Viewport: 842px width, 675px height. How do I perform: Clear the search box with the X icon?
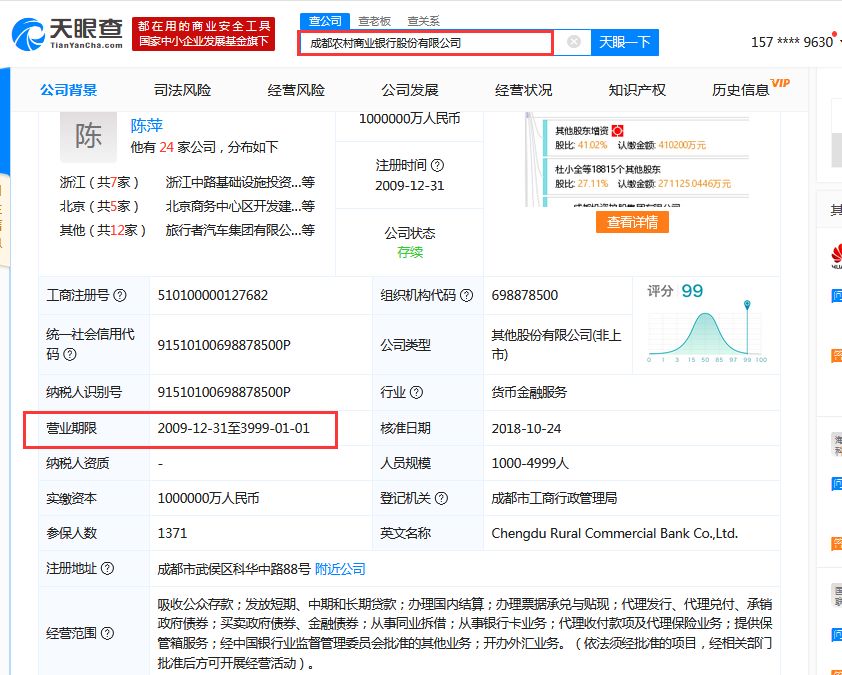click(574, 42)
